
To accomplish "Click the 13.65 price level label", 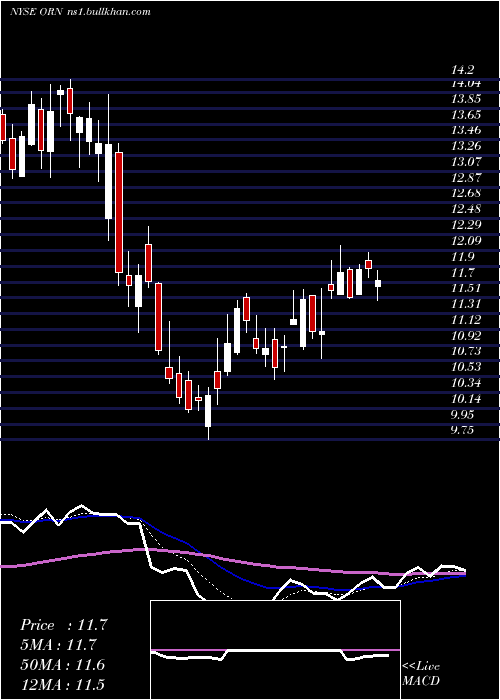I will click(466, 115).
